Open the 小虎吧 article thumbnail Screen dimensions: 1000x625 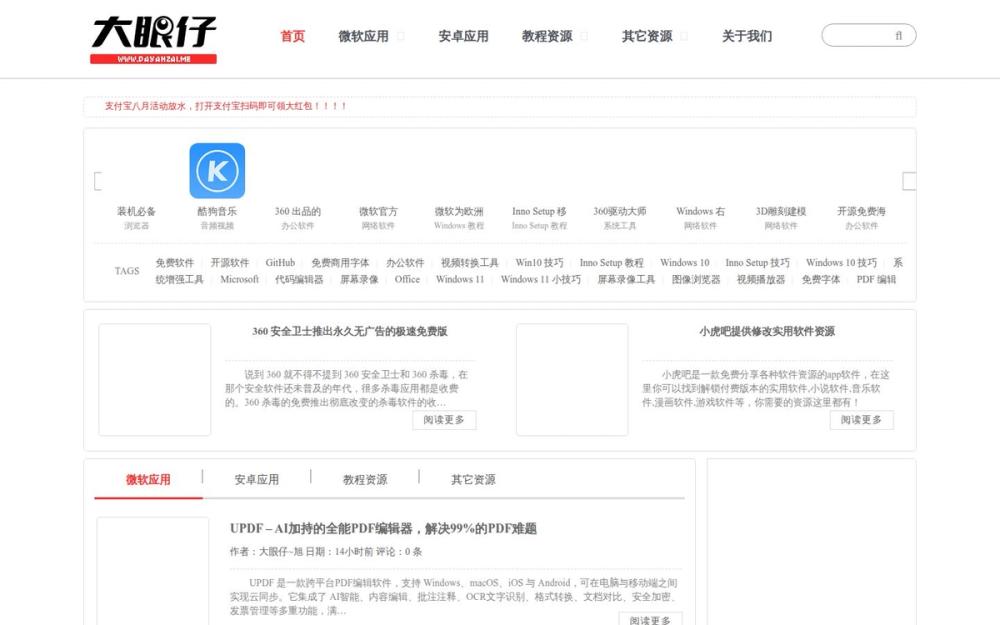(x=572, y=380)
